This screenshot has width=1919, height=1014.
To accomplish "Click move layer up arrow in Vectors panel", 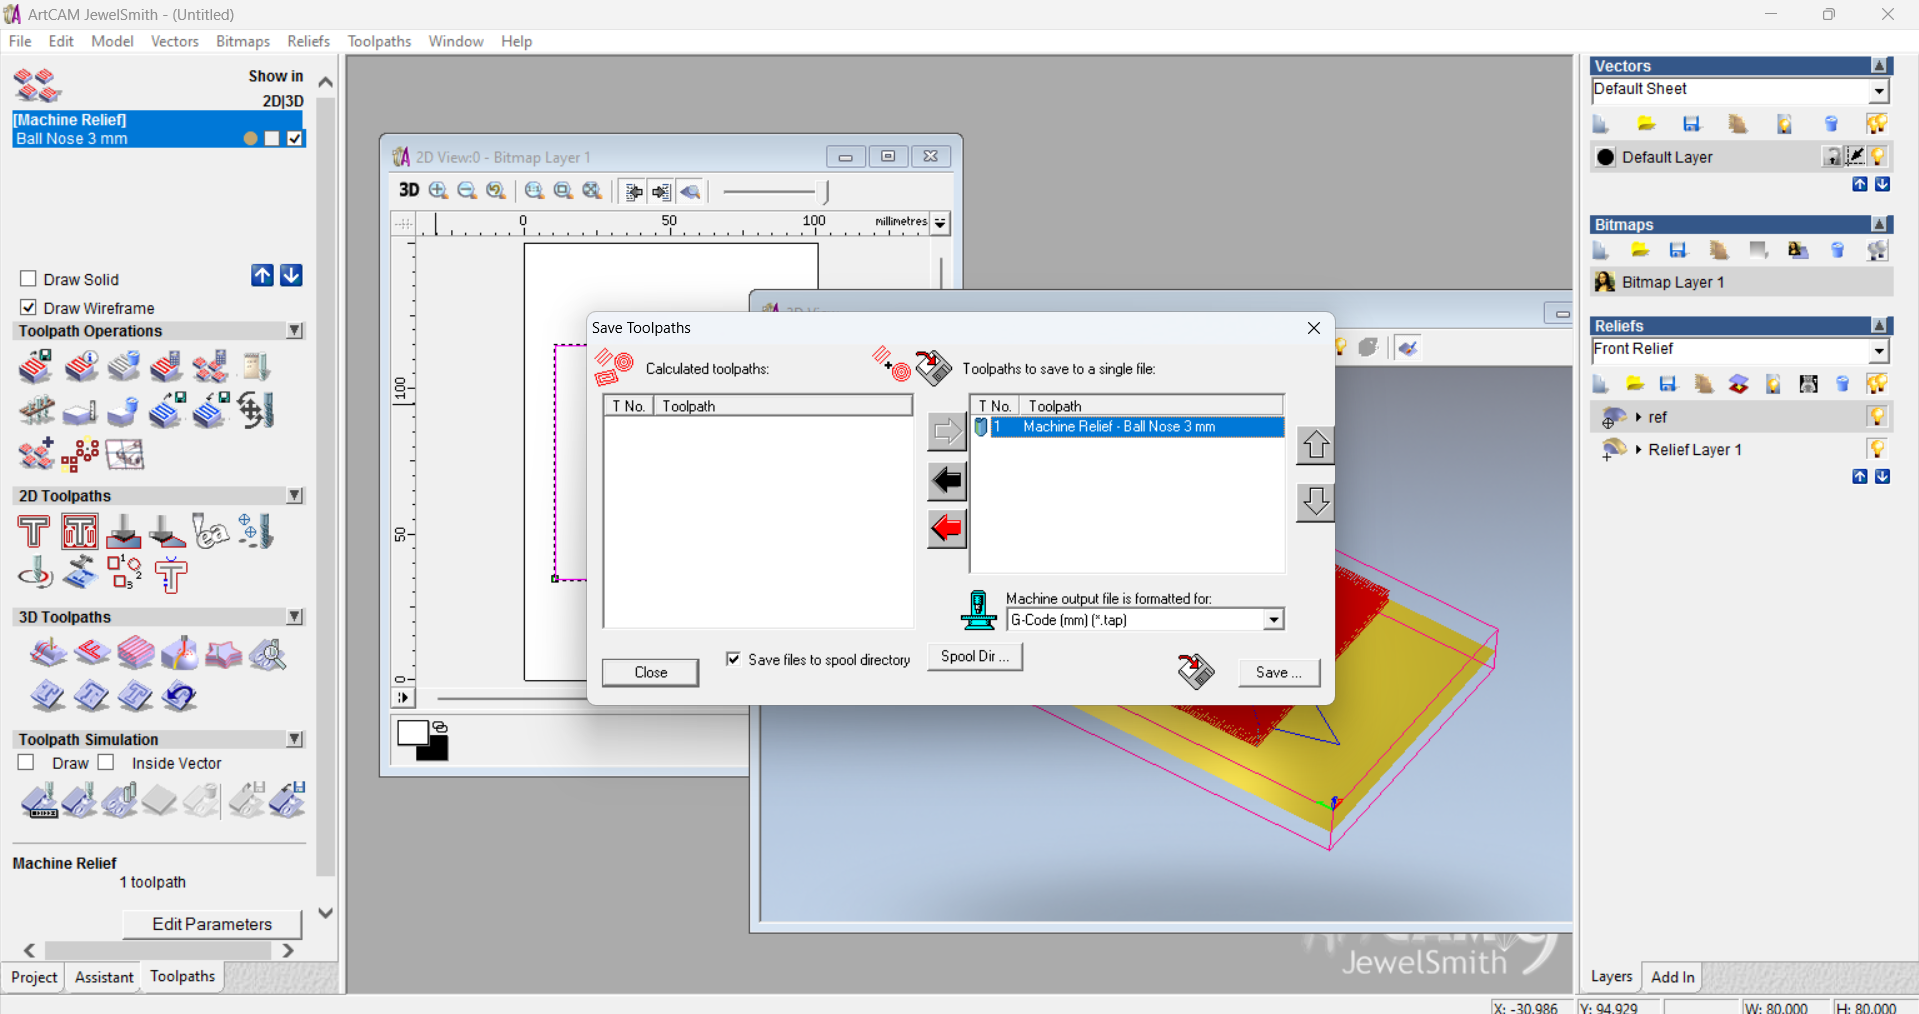I will click(x=1860, y=184).
